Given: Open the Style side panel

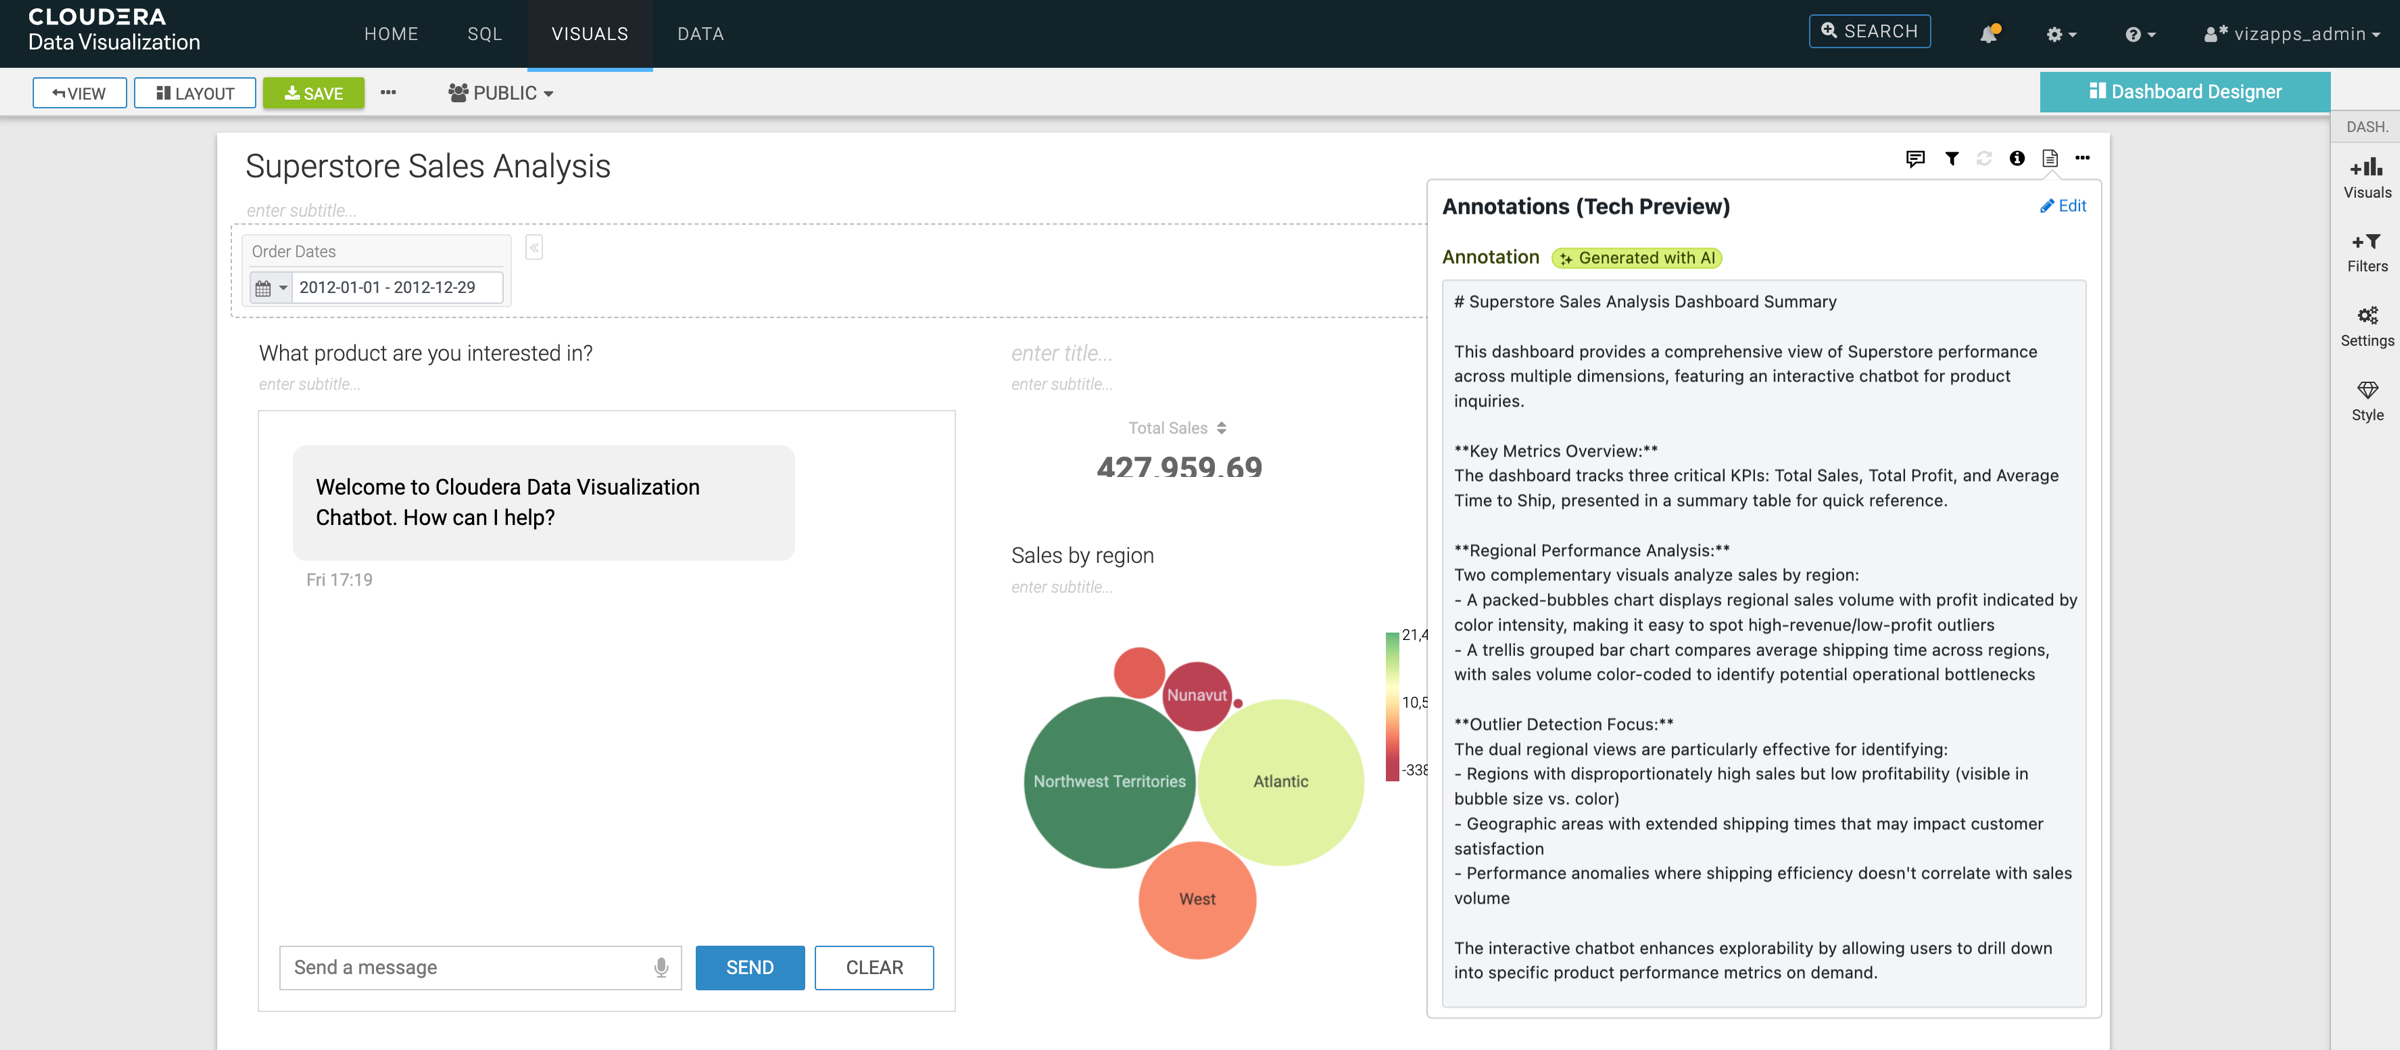Looking at the screenshot, I should pos(2367,400).
